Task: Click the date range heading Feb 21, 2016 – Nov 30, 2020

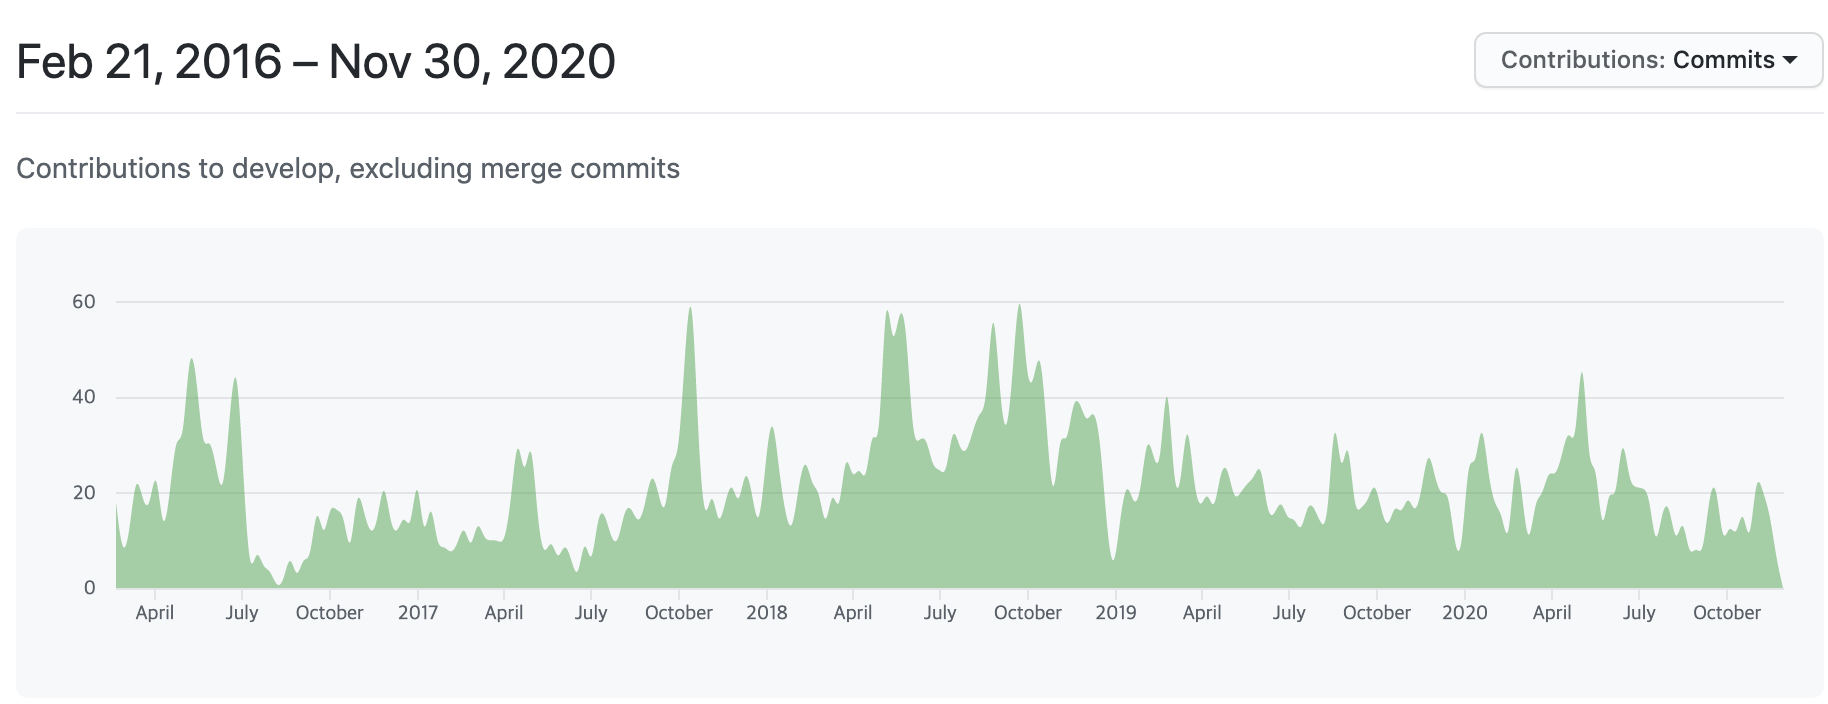Action: (x=316, y=62)
